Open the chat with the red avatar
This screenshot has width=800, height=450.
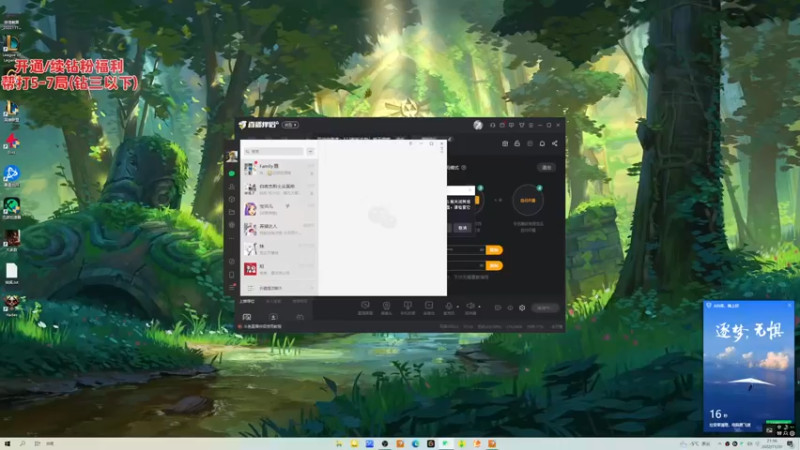pos(279,269)
